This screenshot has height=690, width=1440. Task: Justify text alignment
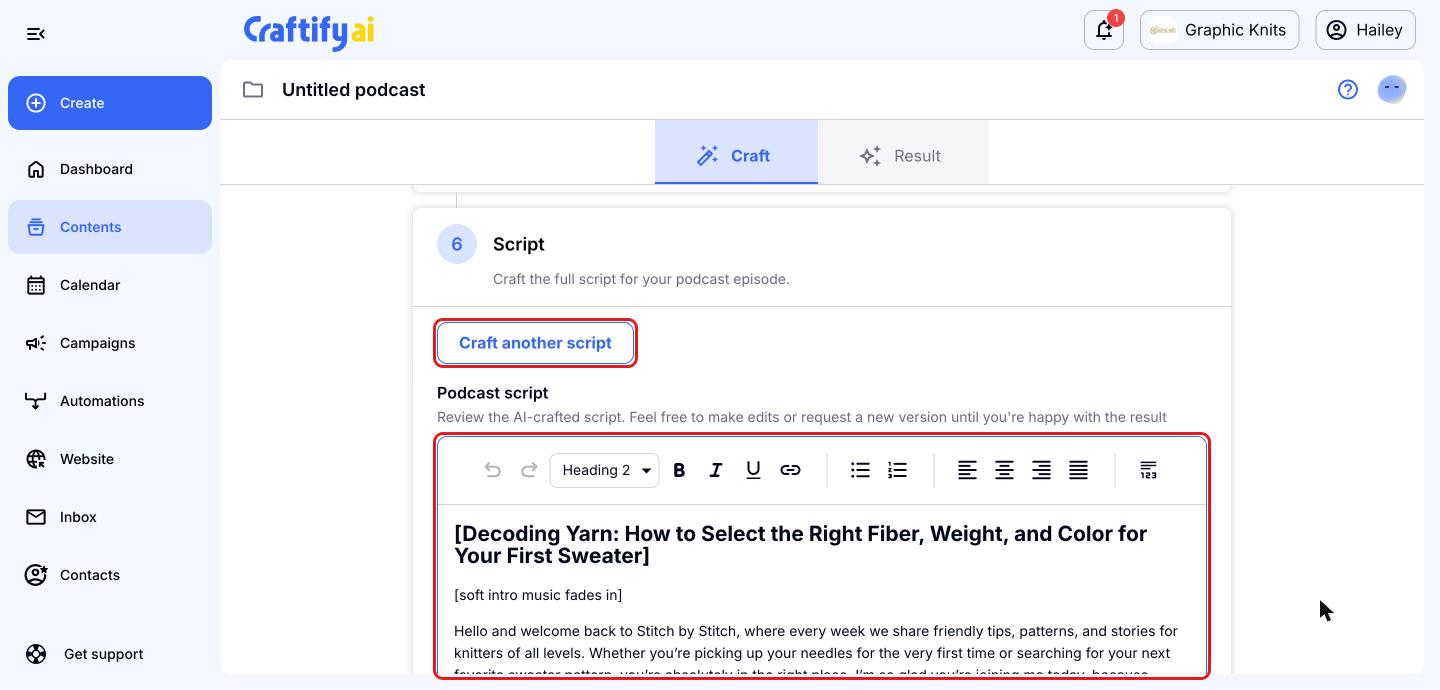(x=1078, y=470)
